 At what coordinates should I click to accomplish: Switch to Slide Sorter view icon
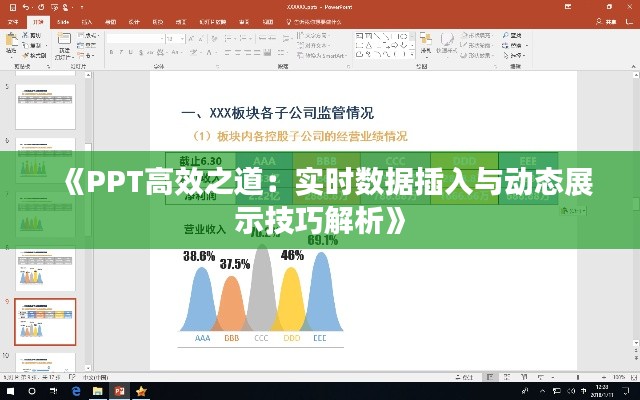[x=507, y=377]
